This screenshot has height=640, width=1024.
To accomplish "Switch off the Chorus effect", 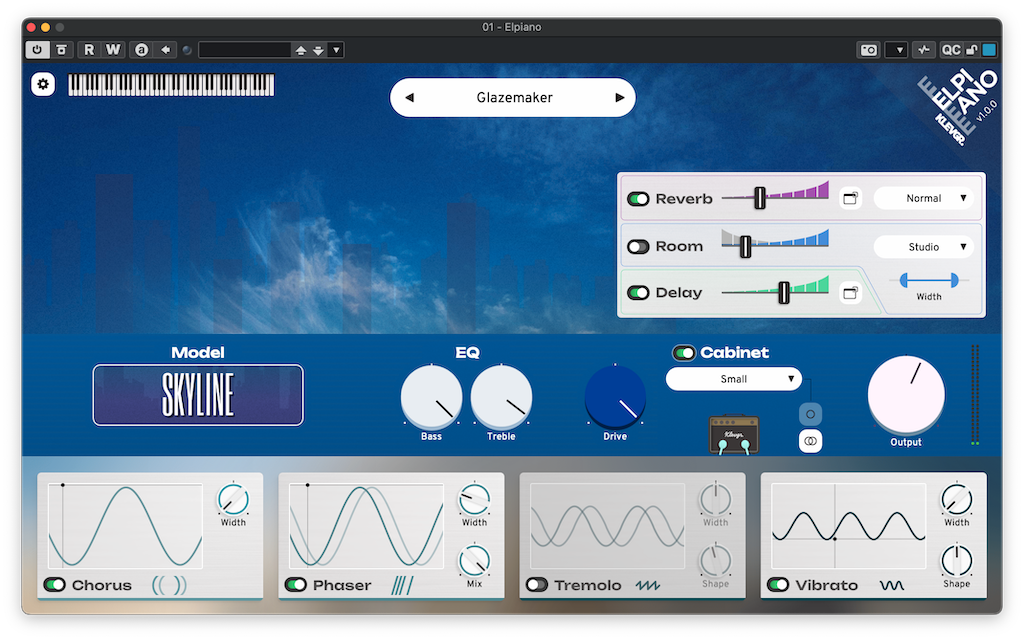I will [x=54, y=584].
